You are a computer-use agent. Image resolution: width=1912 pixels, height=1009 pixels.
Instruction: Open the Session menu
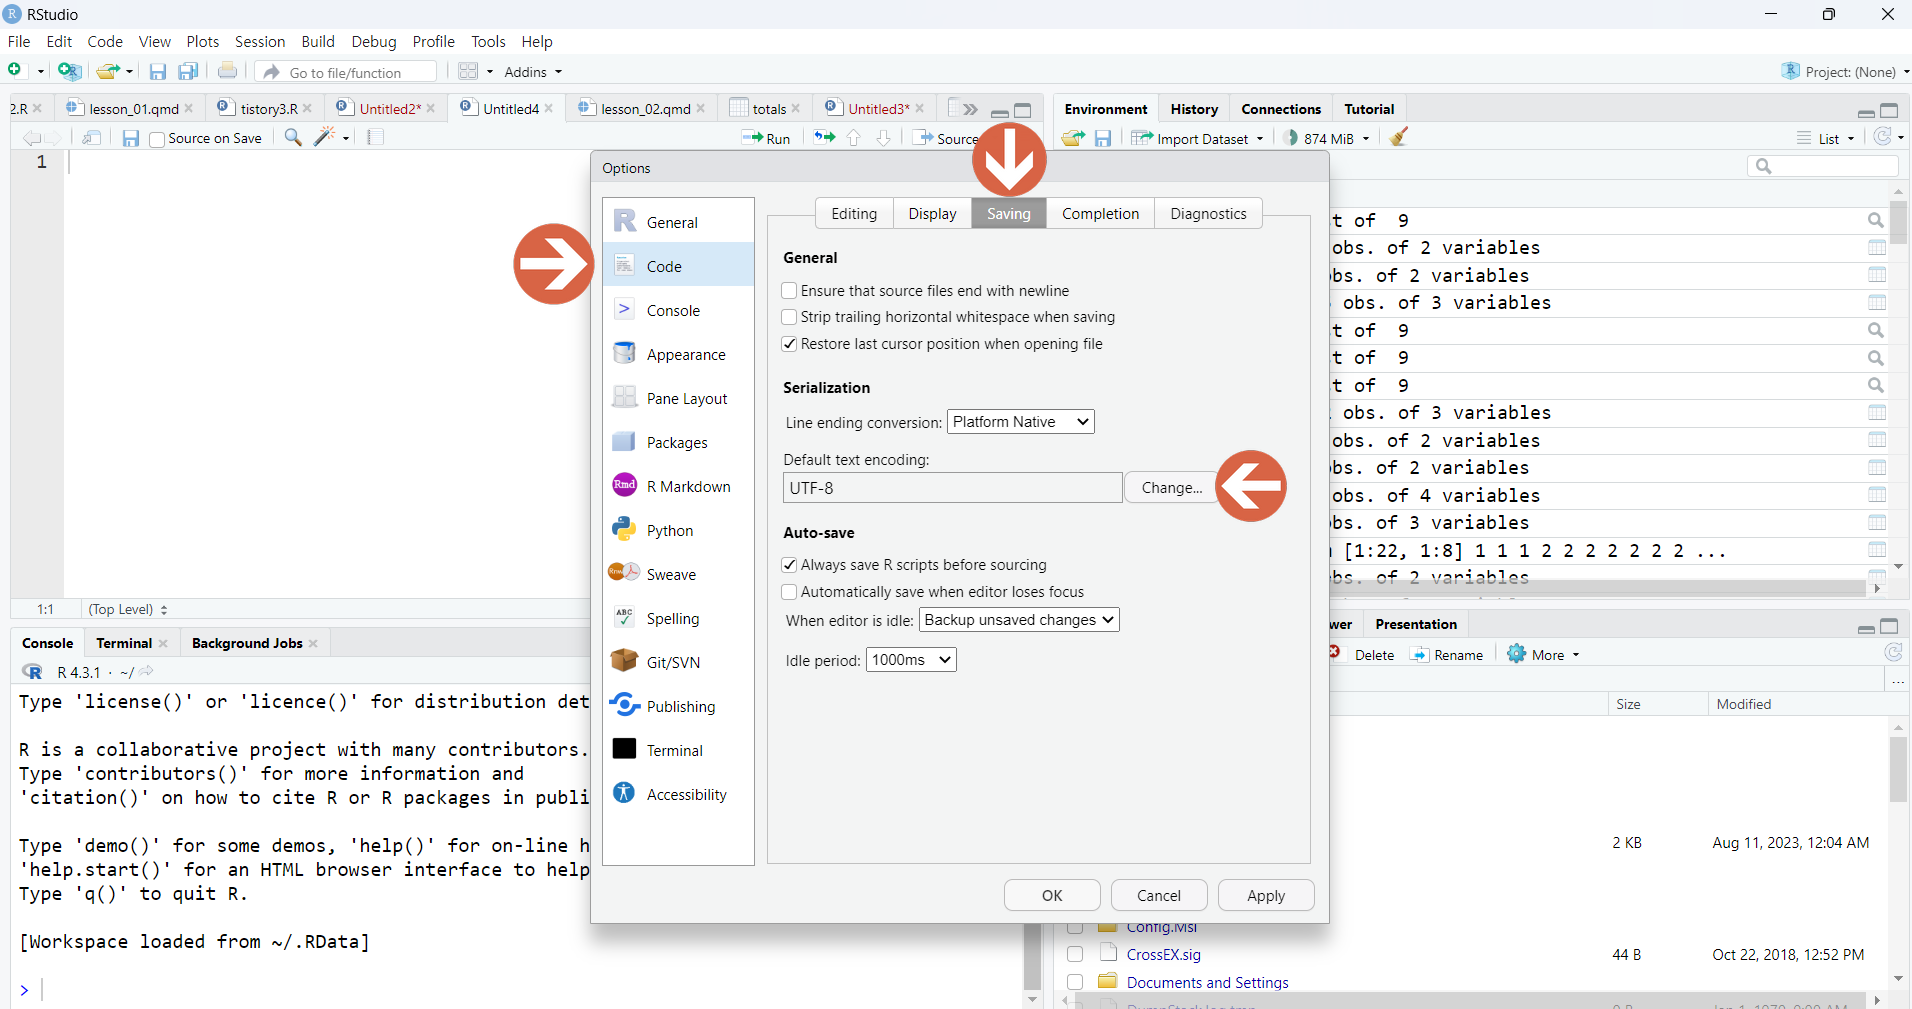260,41
